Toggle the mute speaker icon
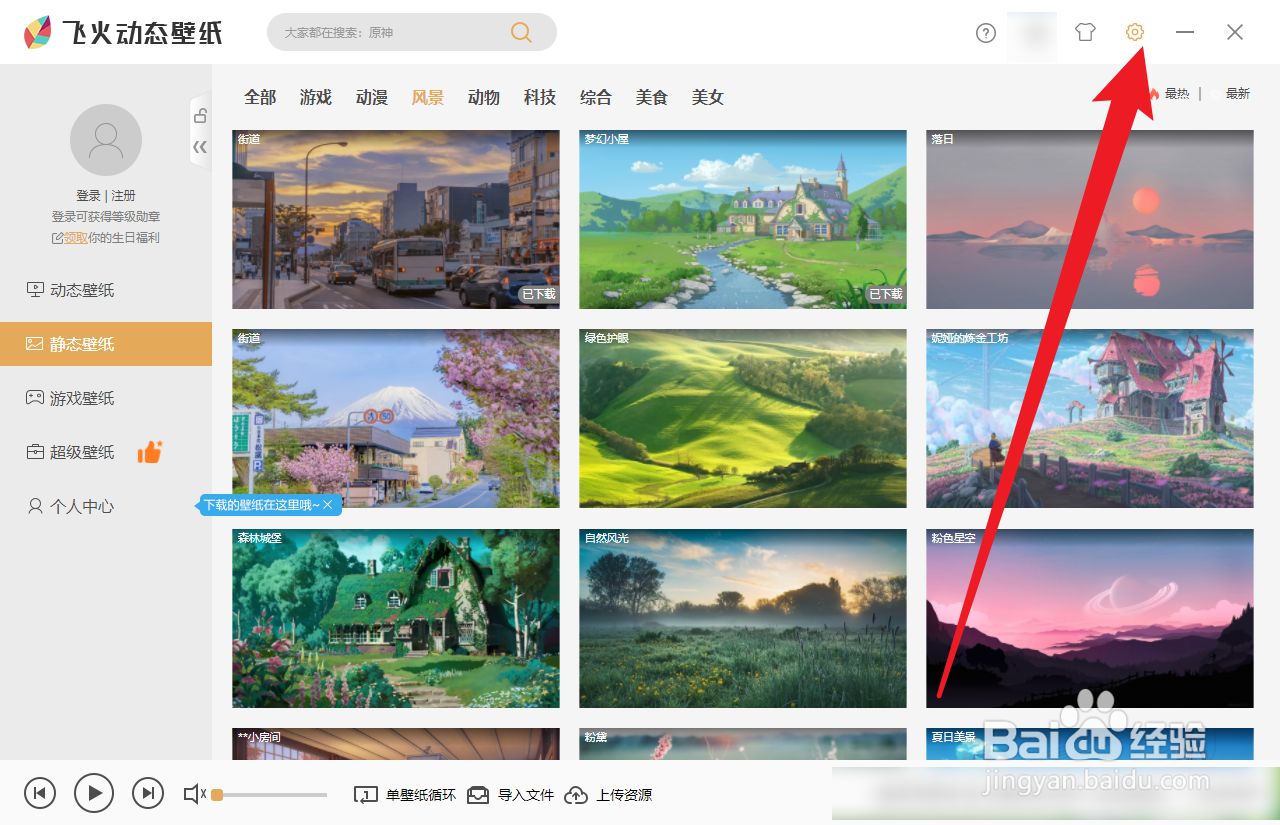The width and height of the screenshot is (1280, 825). [x=194, y=795]
